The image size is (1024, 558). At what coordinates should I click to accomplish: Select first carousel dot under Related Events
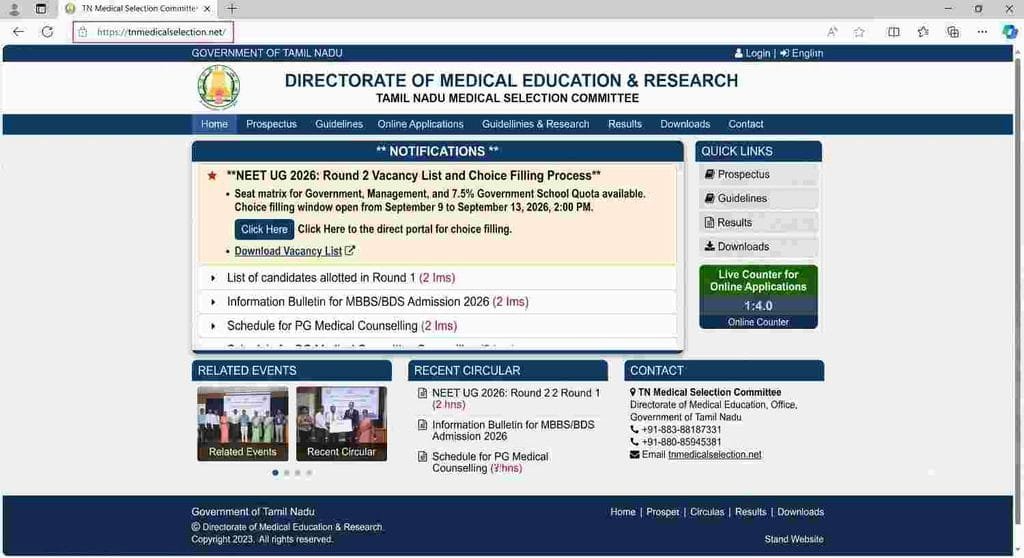click(x=276, y=472)
